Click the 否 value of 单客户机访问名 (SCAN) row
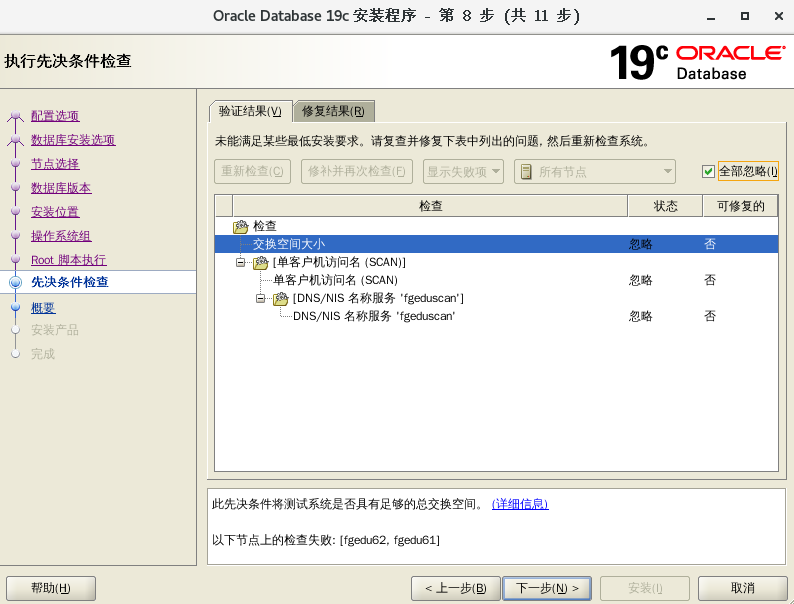794x604 pixels. 710,280
